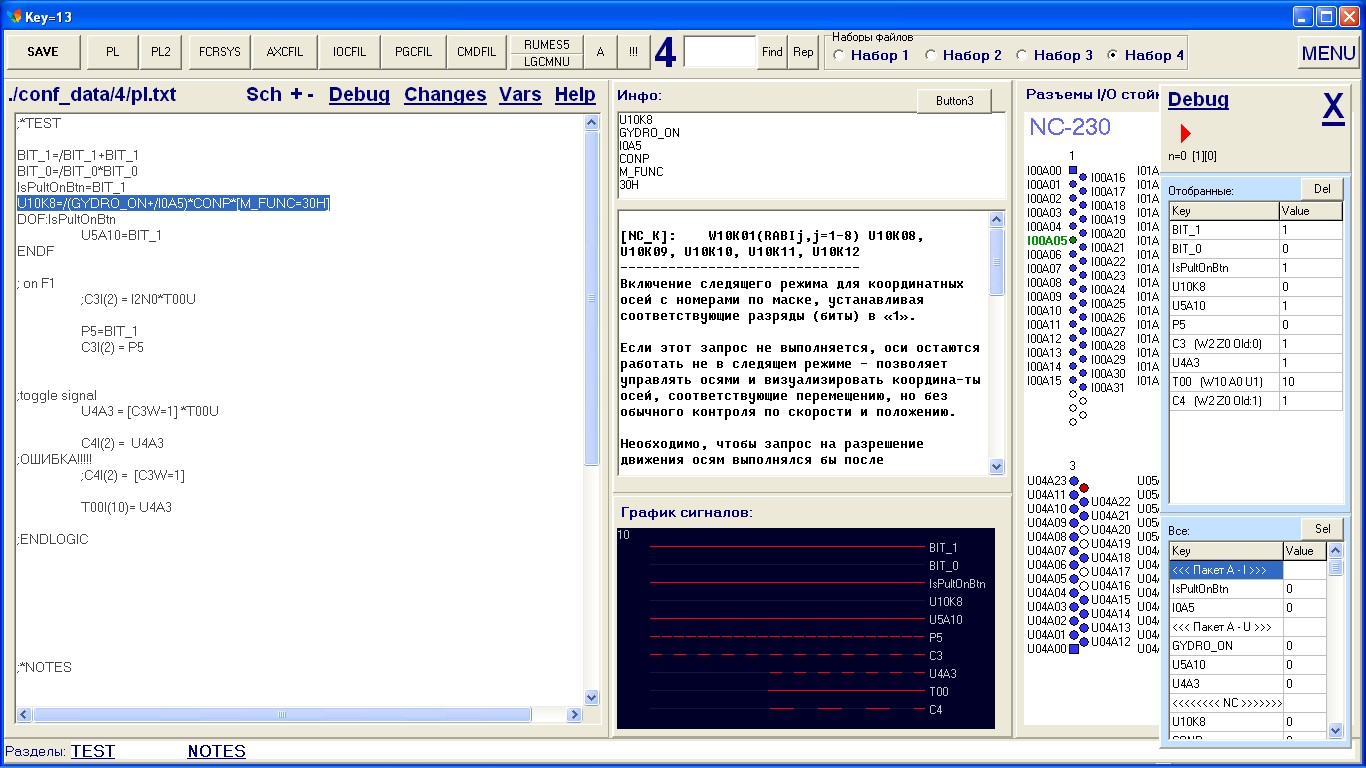This screenshot has height=768, width=1366.
Task: Open the MENU button
Action: coord(1328,53)
